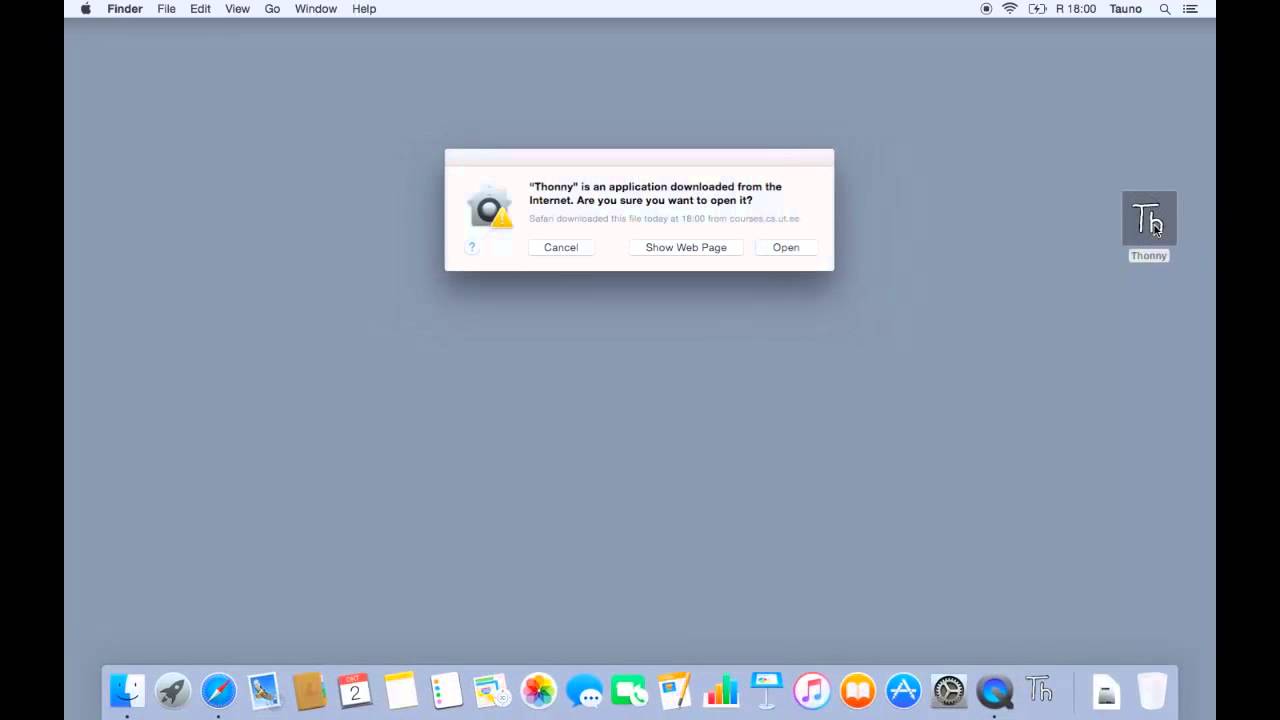Open the File menu
This screenshot has width=1280, height=720.
click(x=166, y=9)
